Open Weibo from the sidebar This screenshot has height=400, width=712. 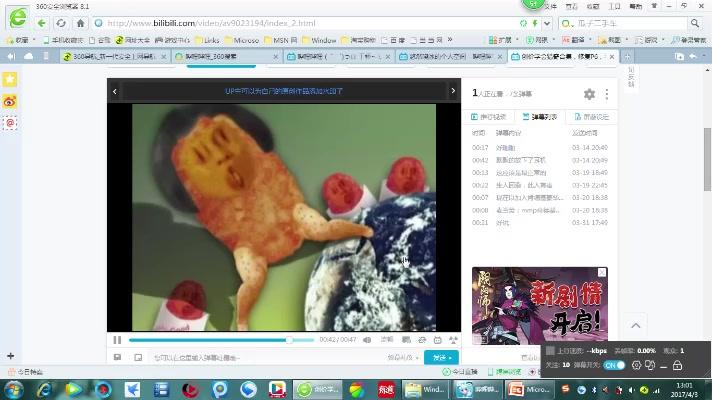[x=10, y=101]
